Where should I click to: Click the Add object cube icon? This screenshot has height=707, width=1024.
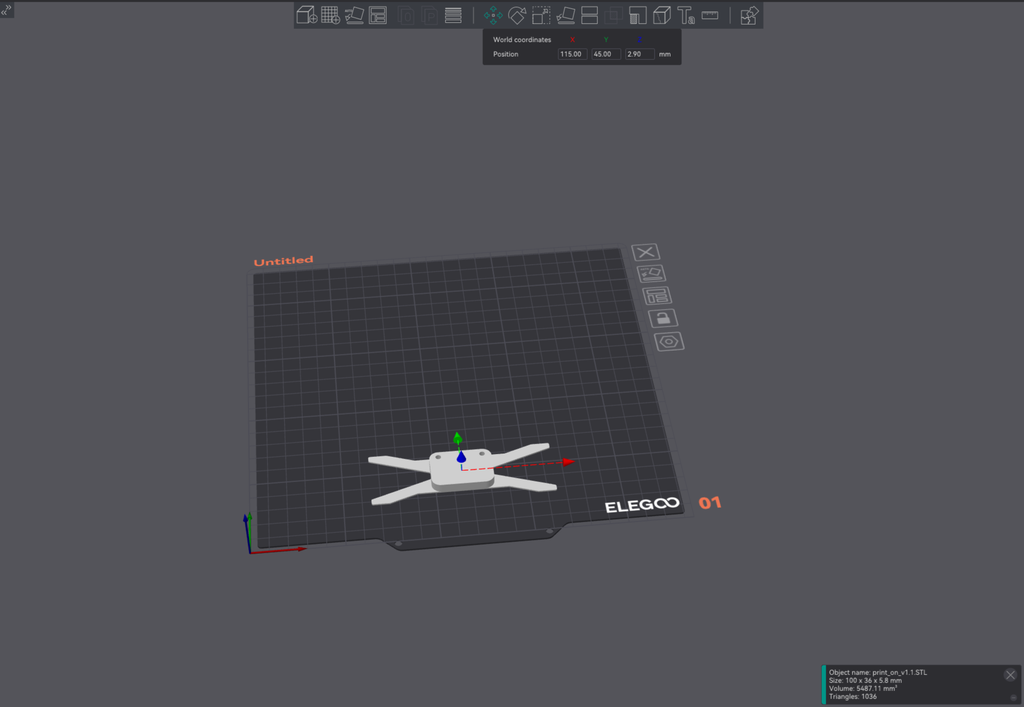pos(306,15)
